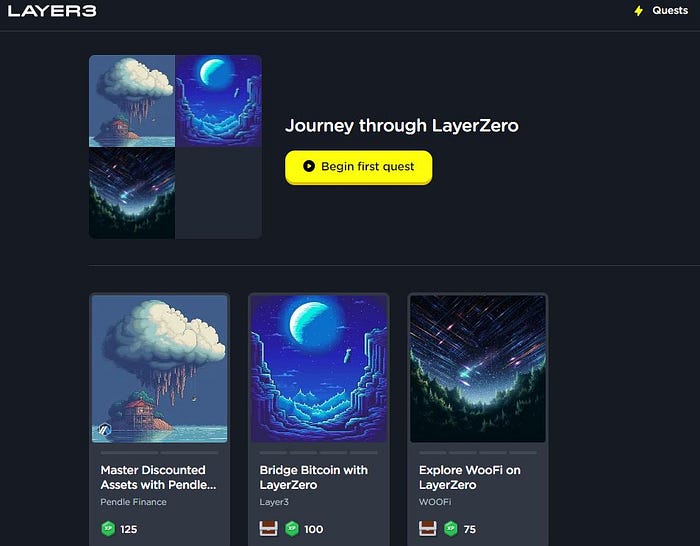Click the progress bar on Pendle card
The height and width of the screenshot is (546, 700).
[x=159, y=453]
